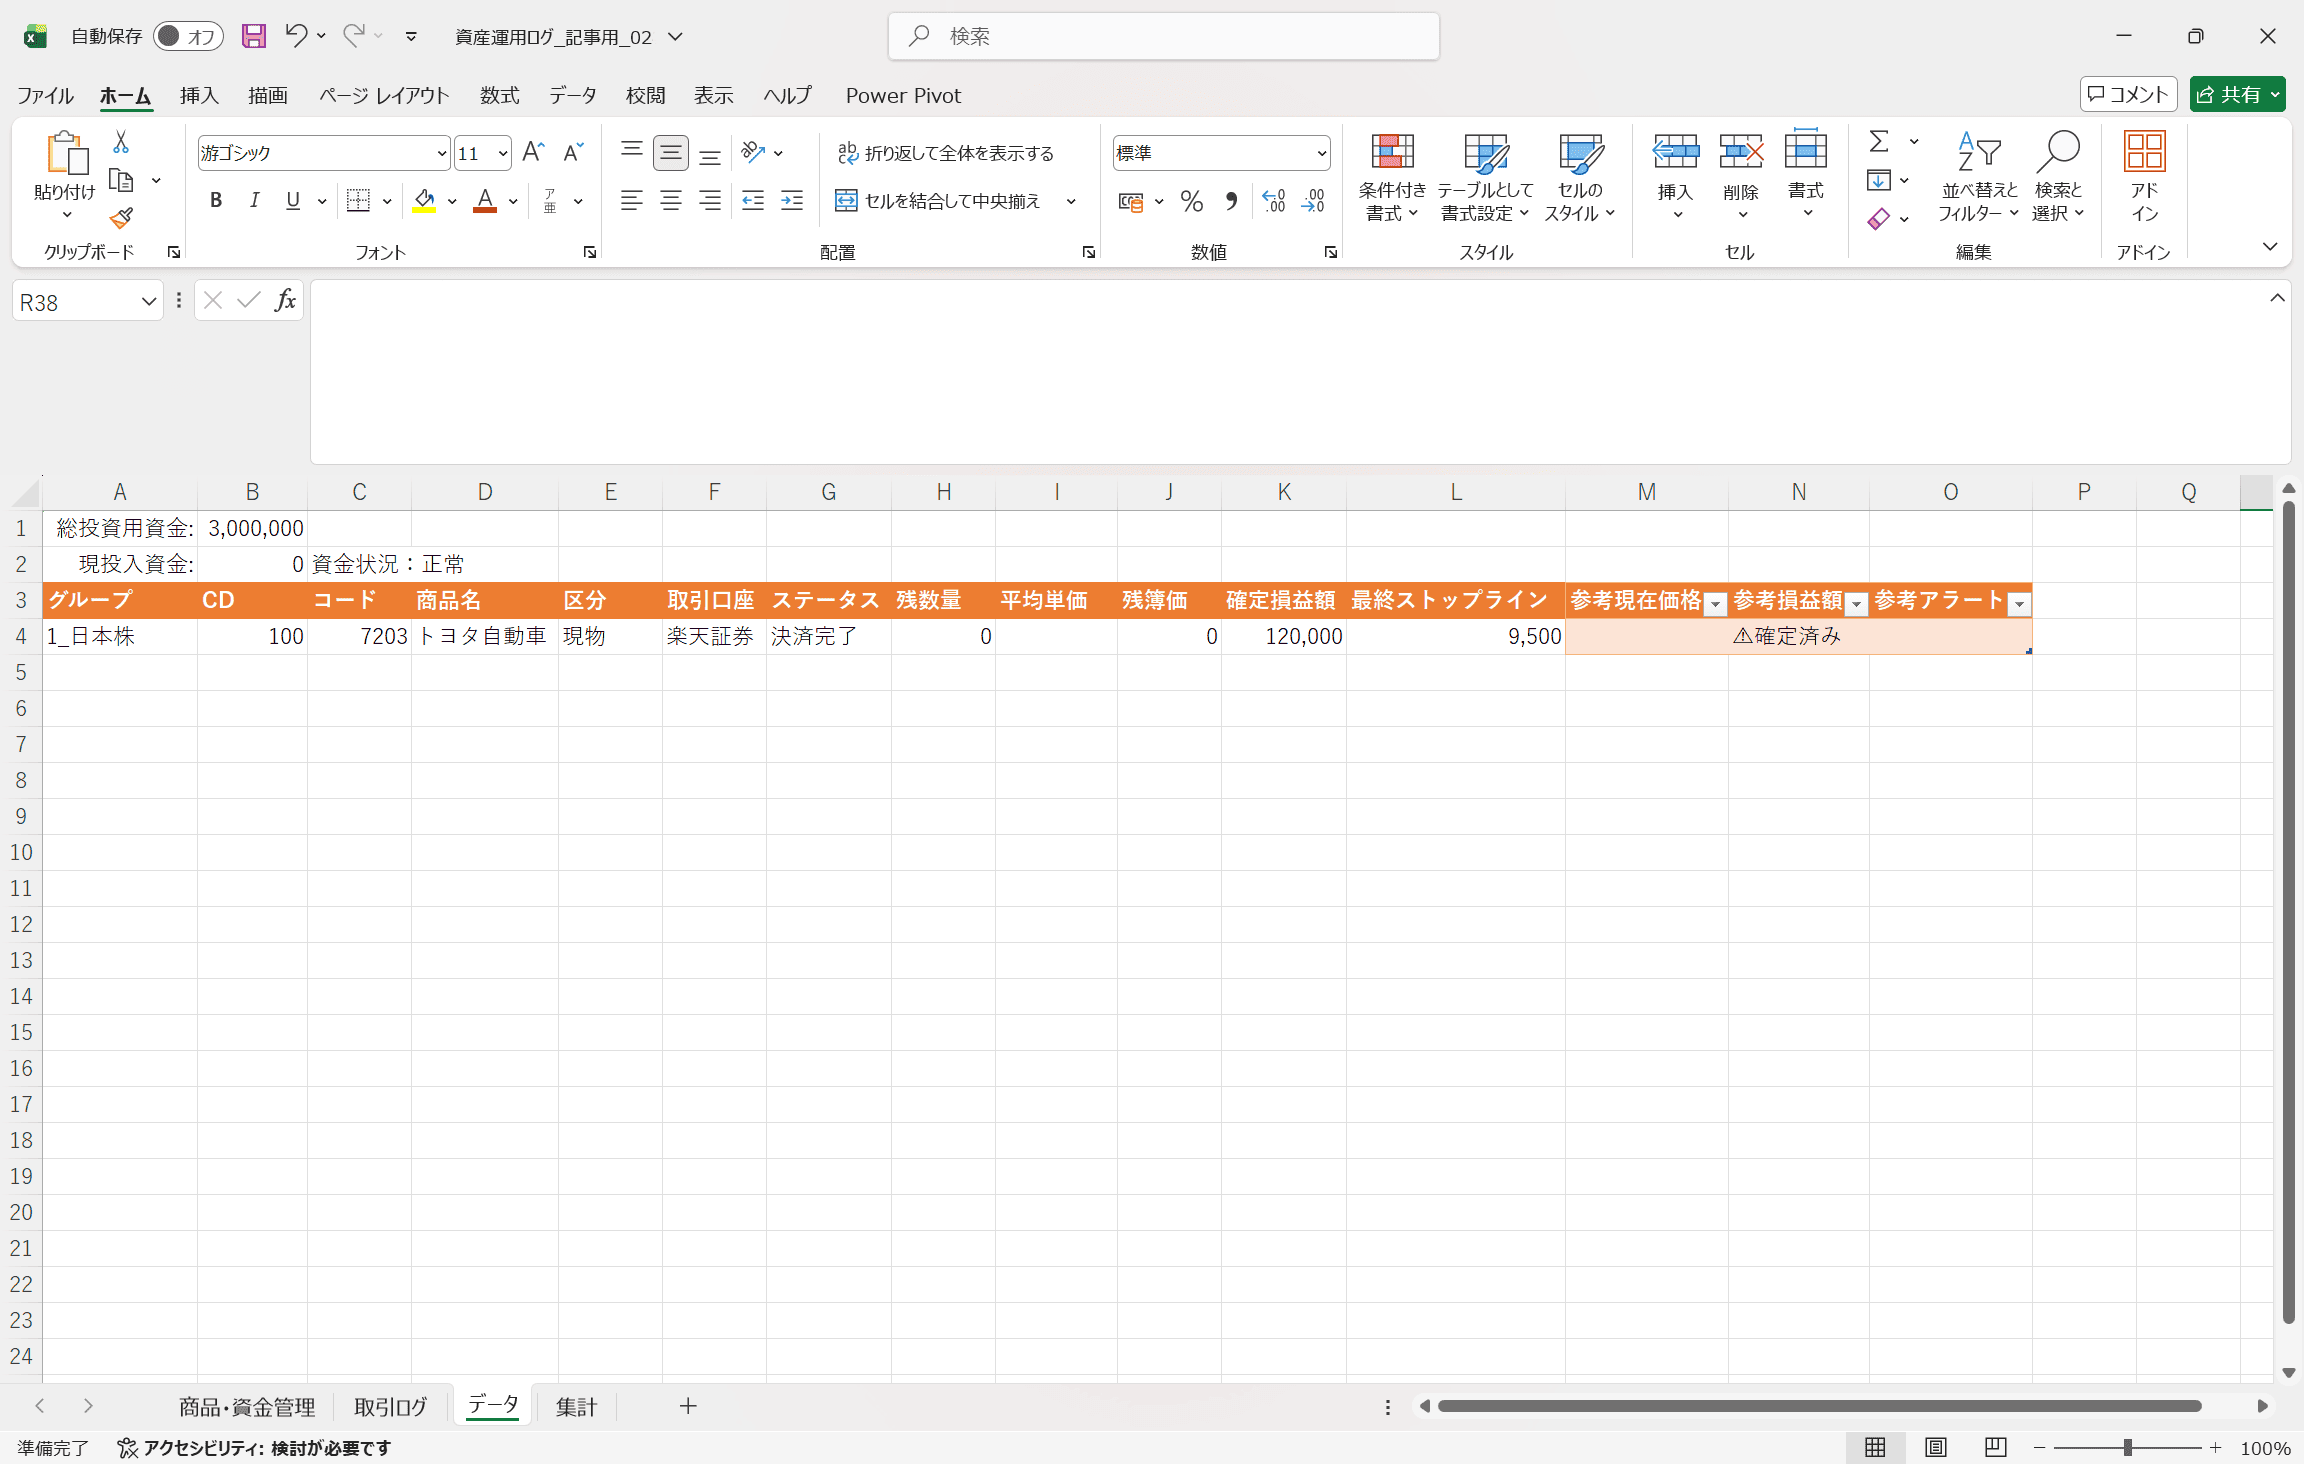Toggle wrap text (折り返して全体を表示する)

[x=945, y=153]
